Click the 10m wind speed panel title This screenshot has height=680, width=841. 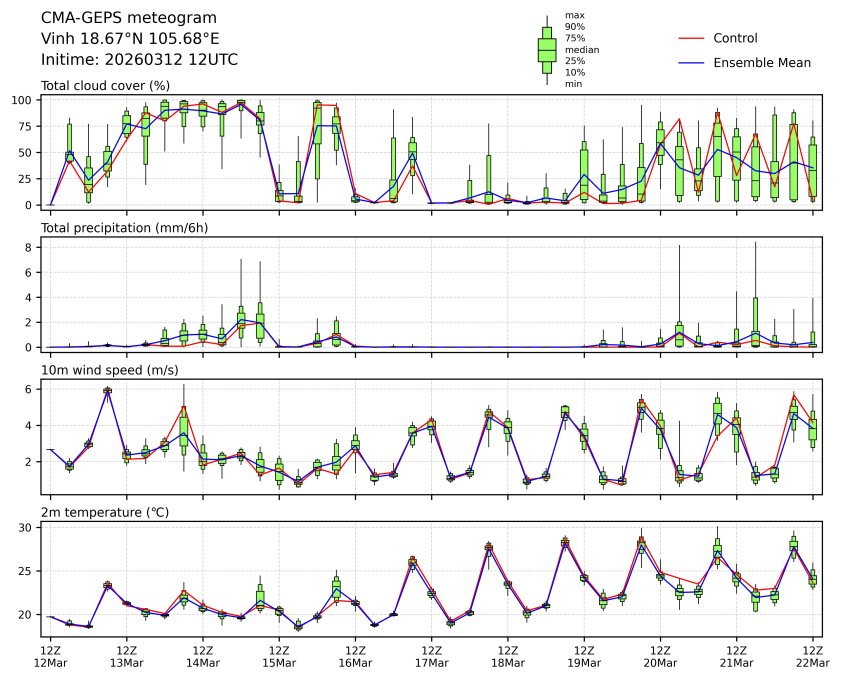tap(109, 370)
